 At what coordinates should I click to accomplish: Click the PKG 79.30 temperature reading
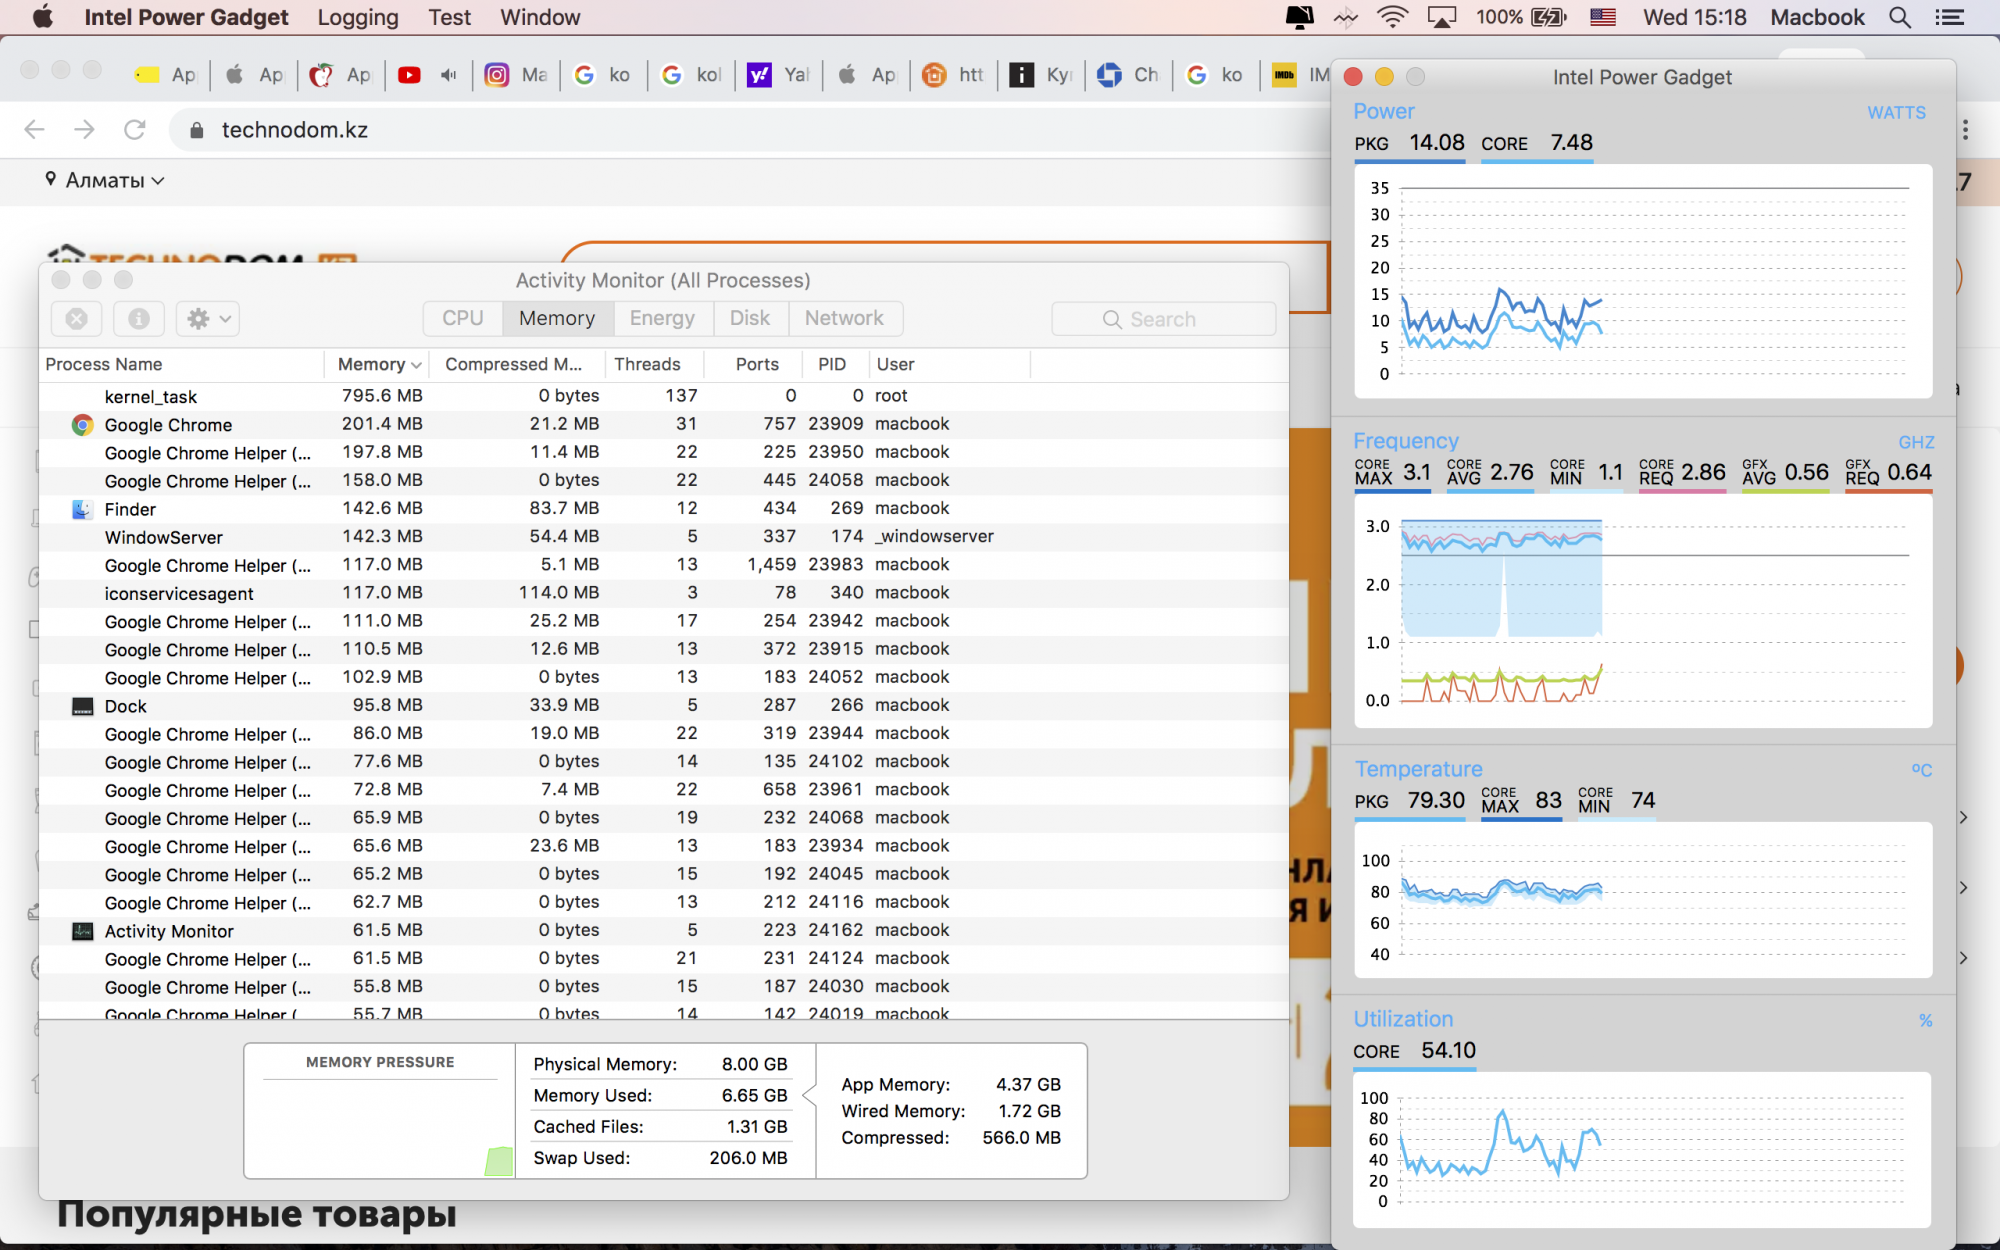click(1409, 801)
